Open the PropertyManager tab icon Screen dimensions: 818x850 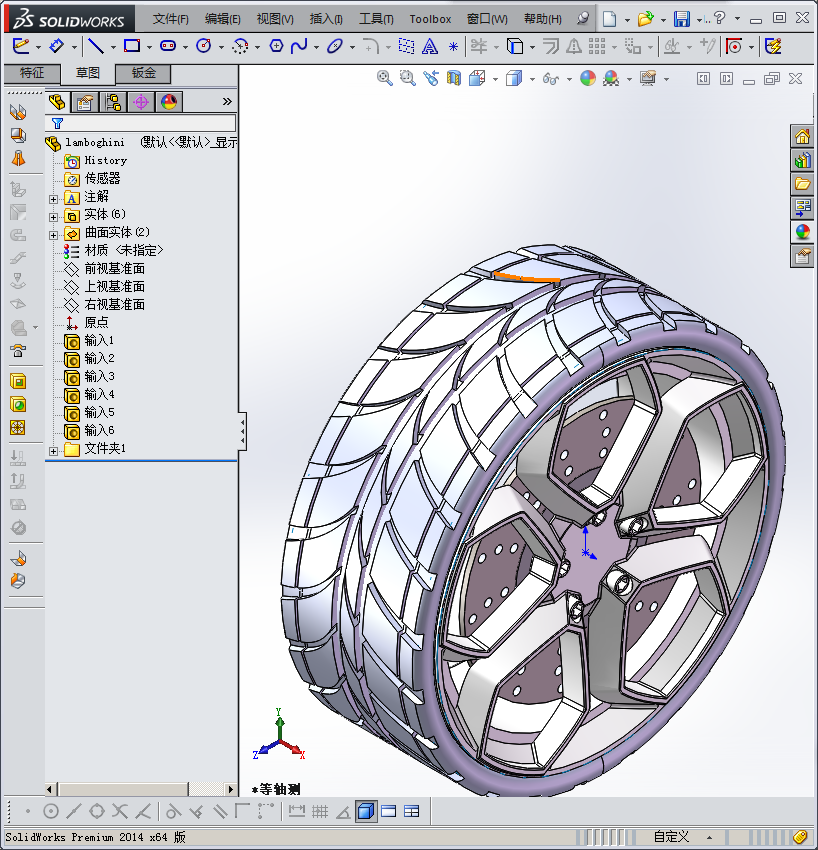(85, 102)
